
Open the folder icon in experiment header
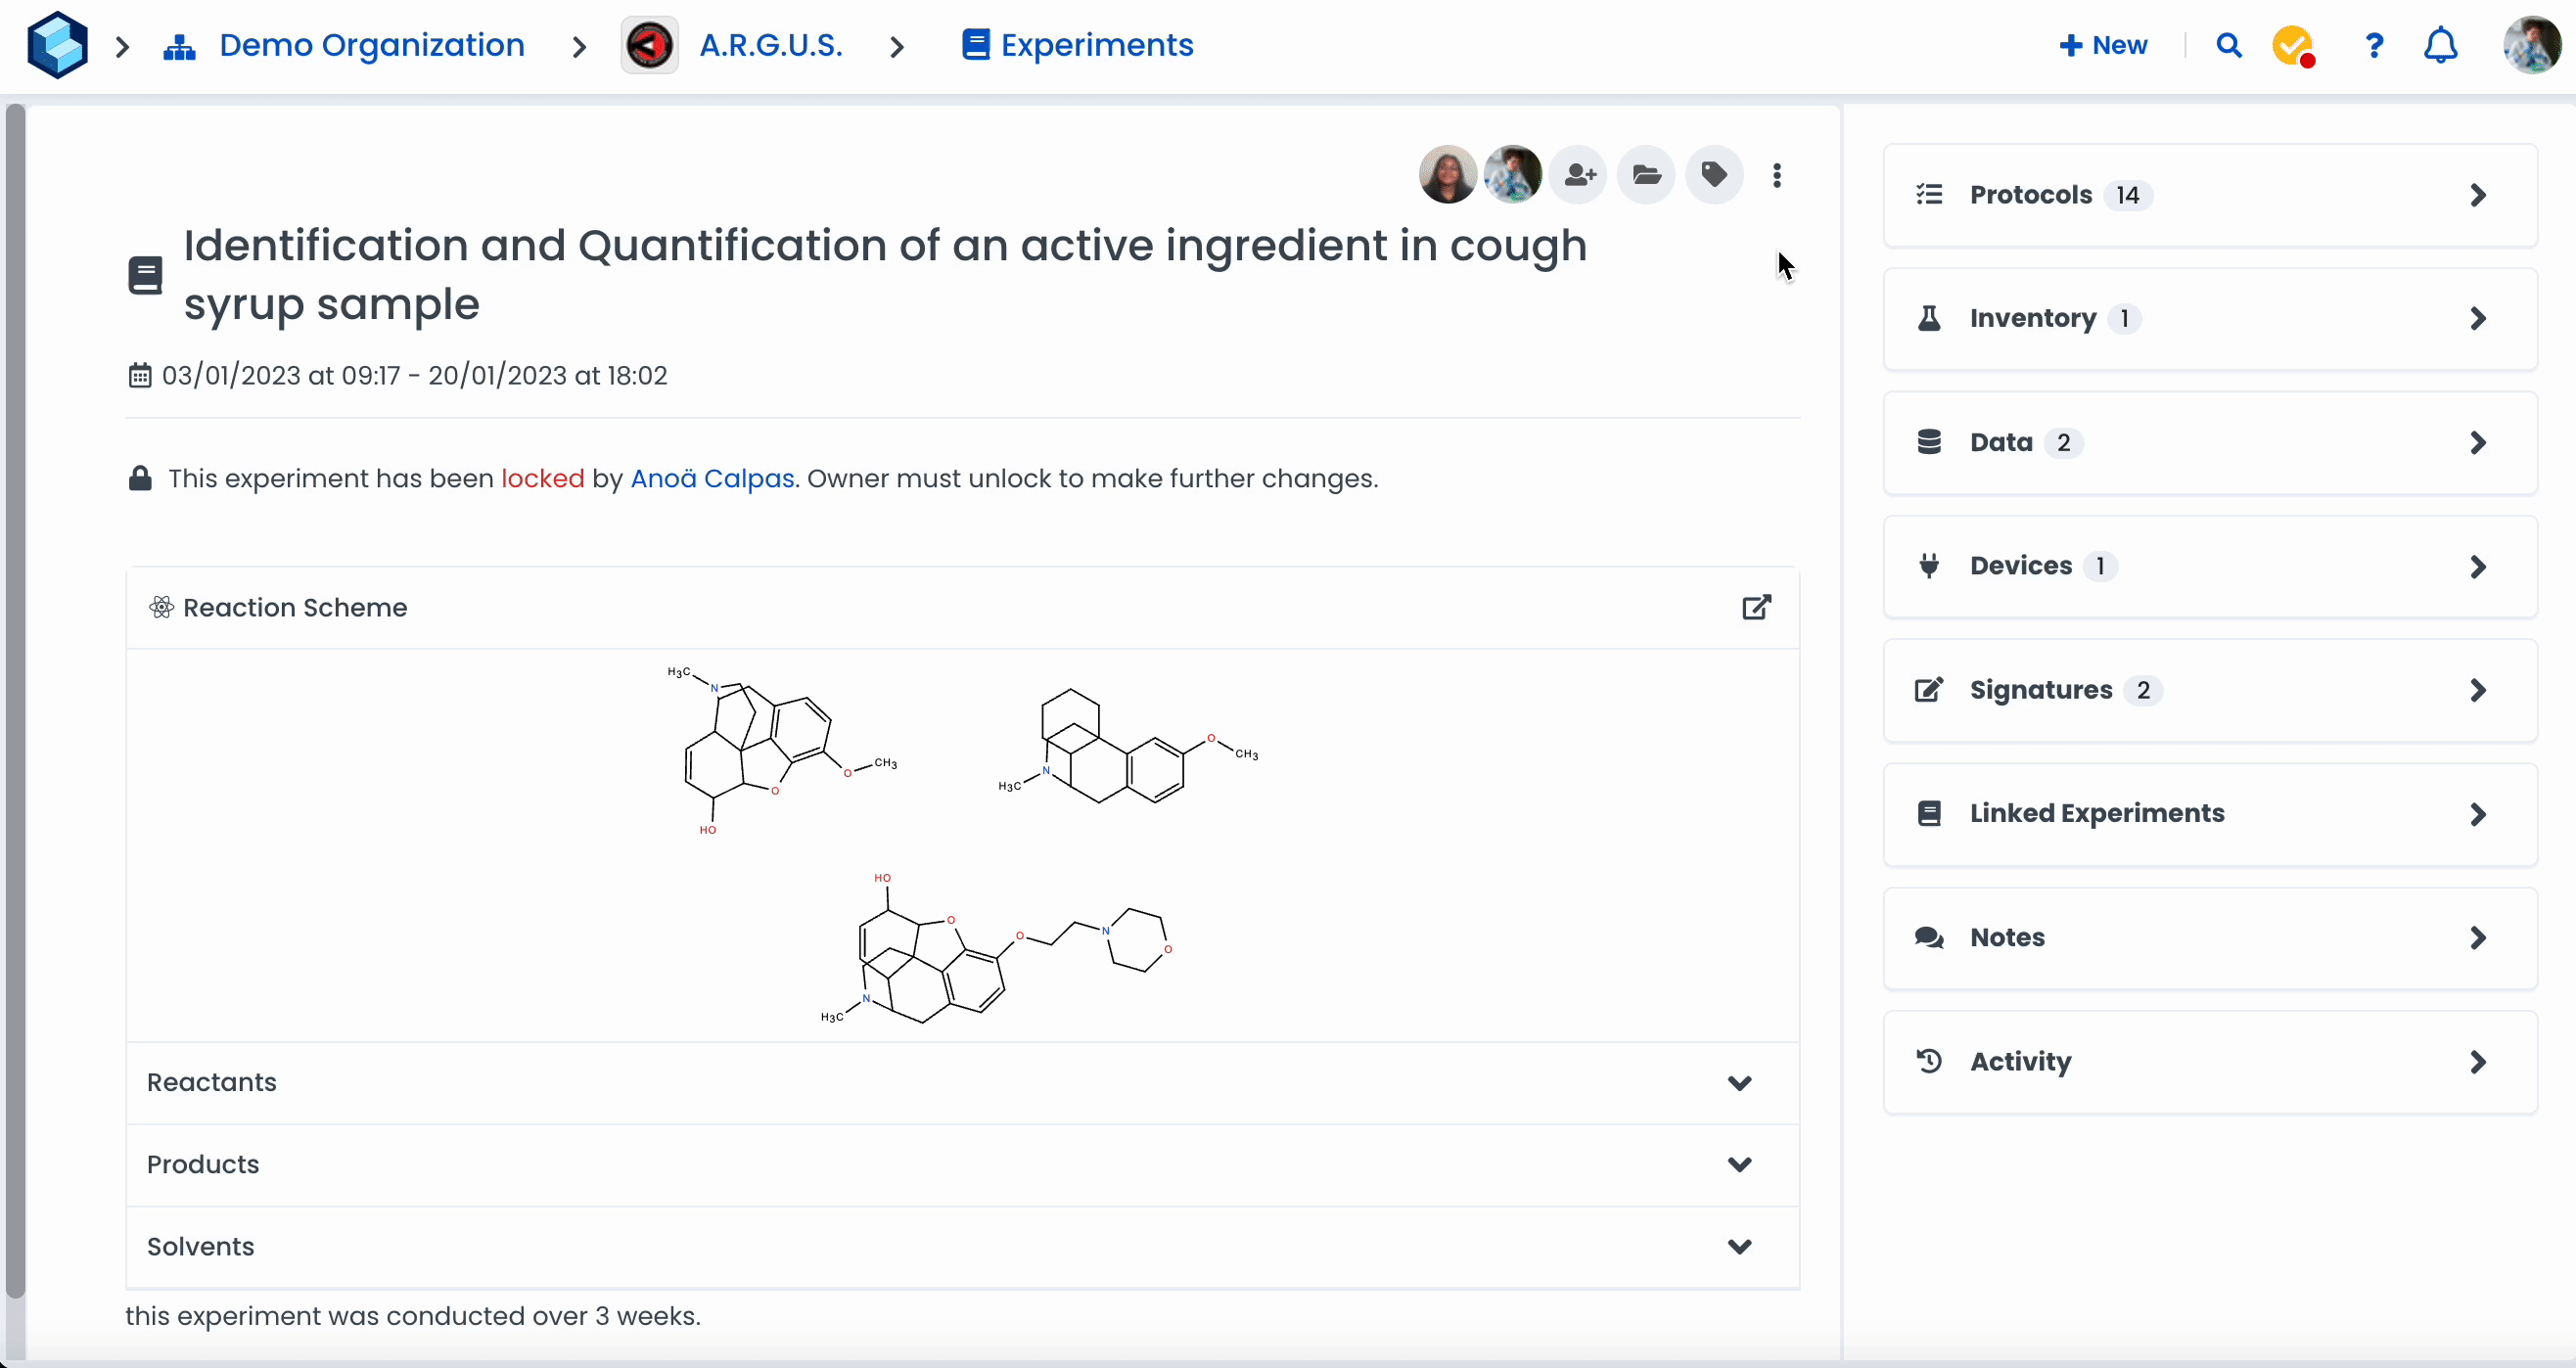(x=1646, y=175)
